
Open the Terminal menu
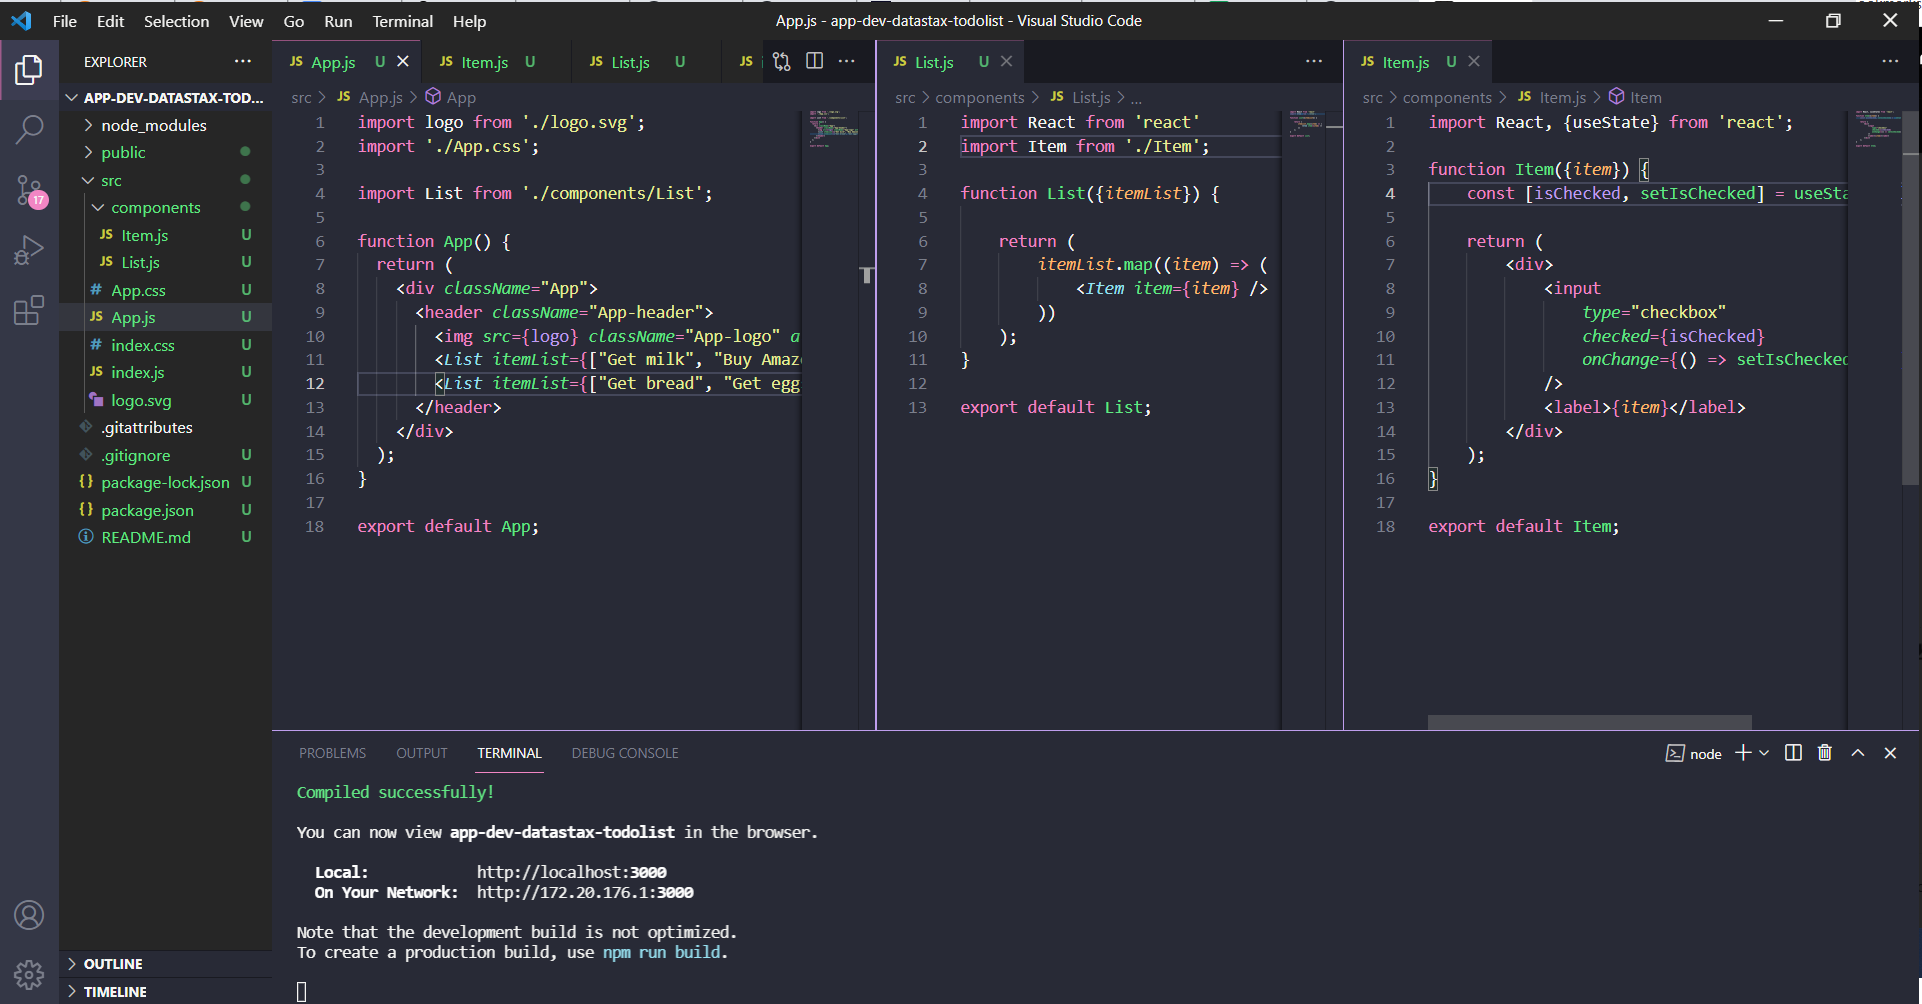[403, 21]
